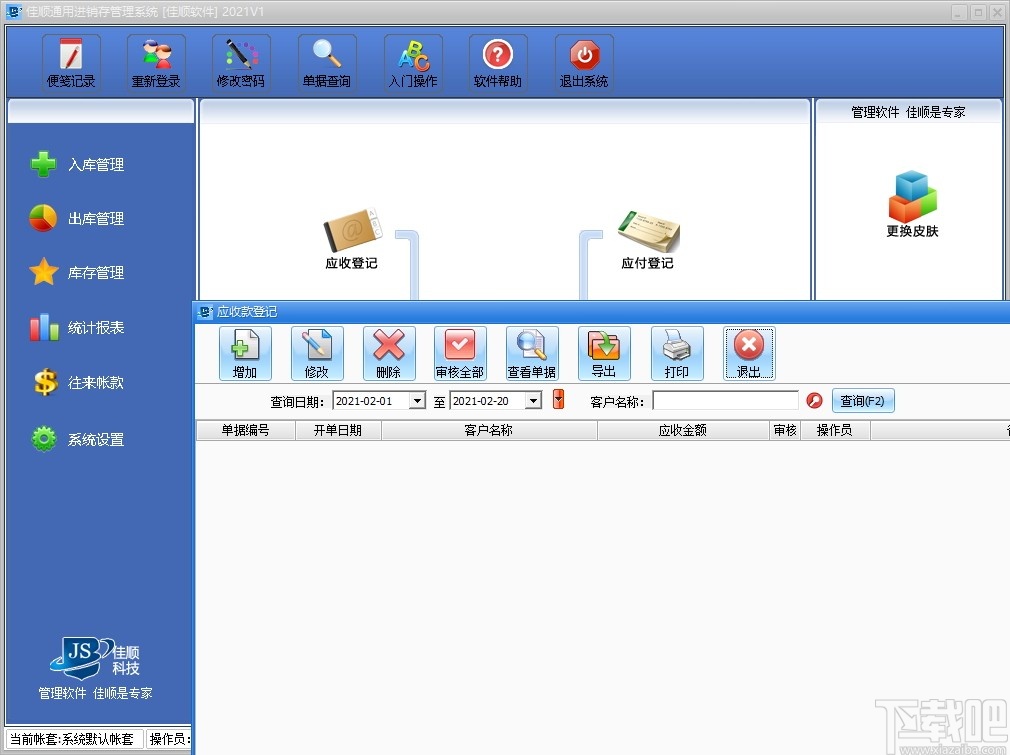This screenshot has width=1010, height=755.
Task: Click the 修改 edit button
Action: point(317,354)
